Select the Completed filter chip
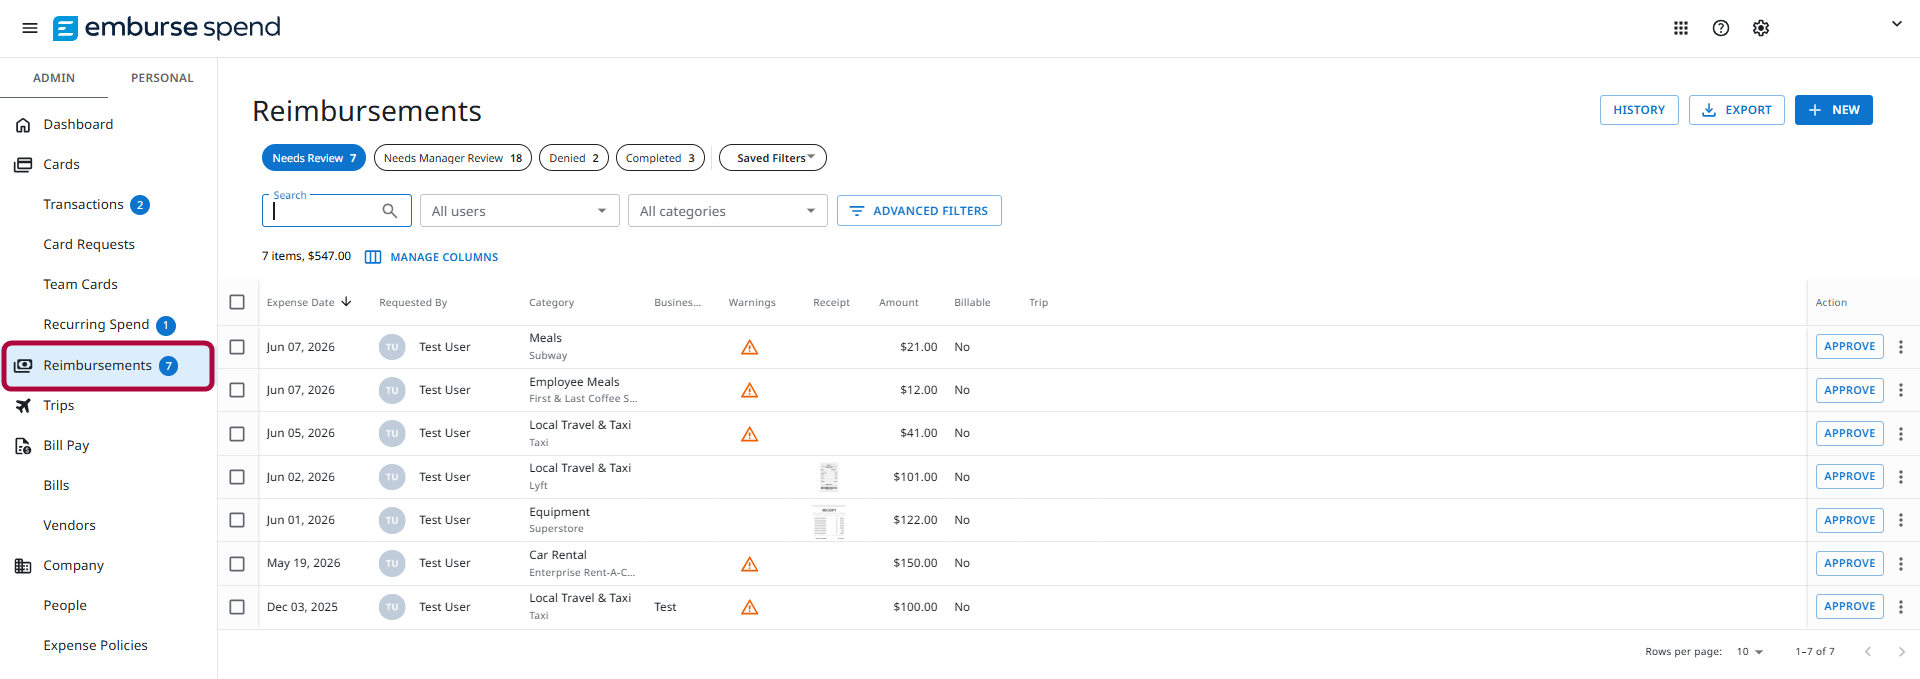Screen dimensions: 1920x679 point(660,158)
